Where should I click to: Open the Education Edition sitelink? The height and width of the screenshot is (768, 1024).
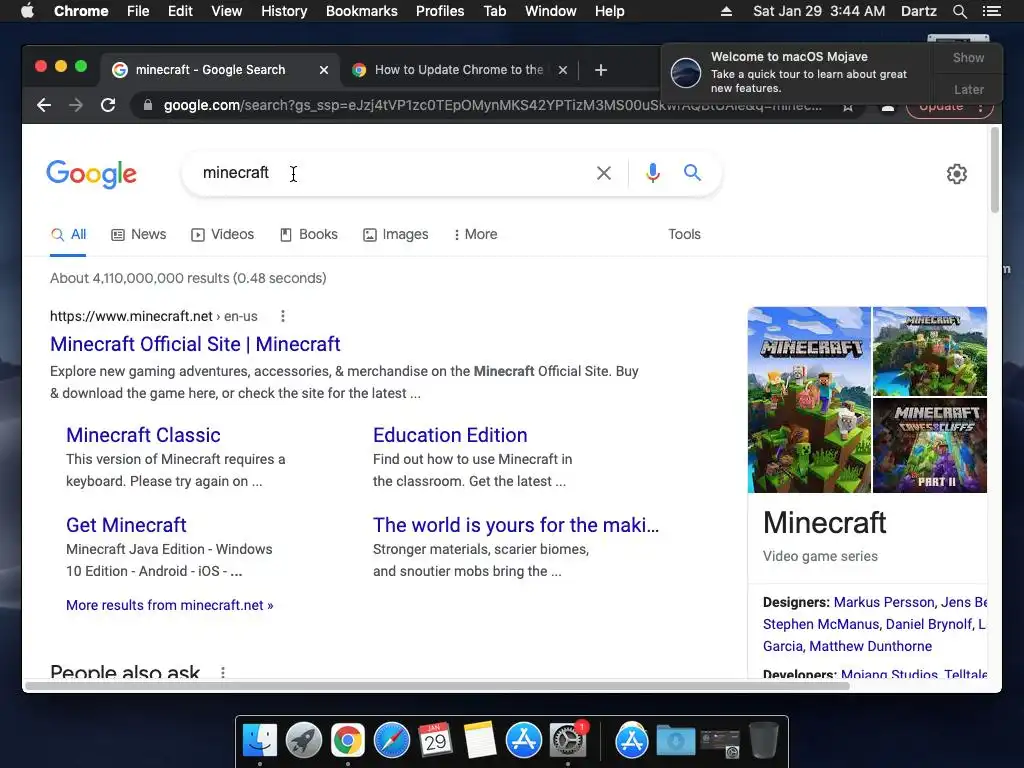pos(450,435)
